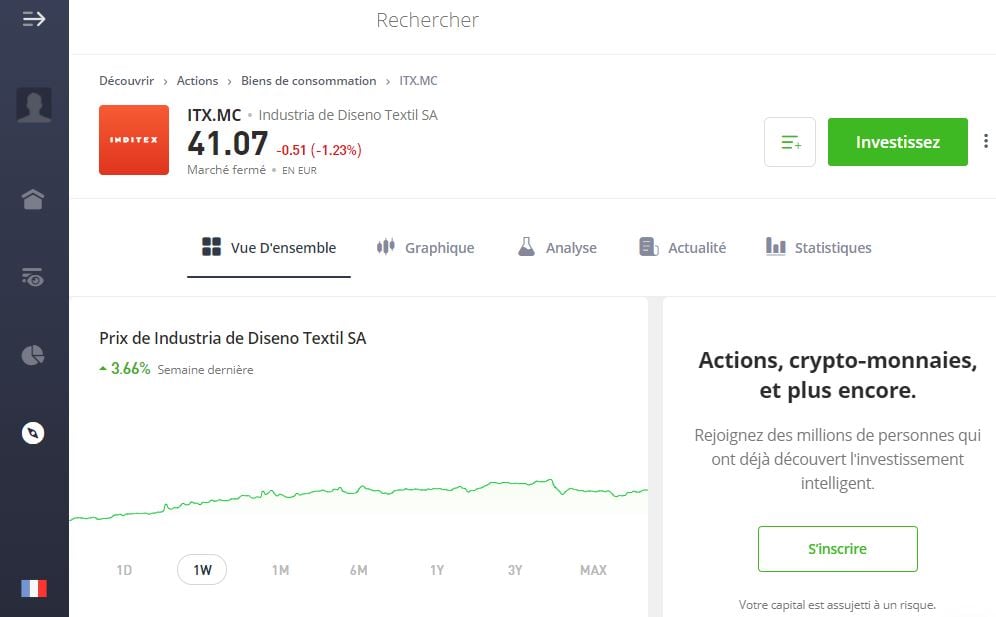The height and width of the screenshot is (617, 996).
Task: Select the 1D chart time range
Action: click(x=124, y=570)
